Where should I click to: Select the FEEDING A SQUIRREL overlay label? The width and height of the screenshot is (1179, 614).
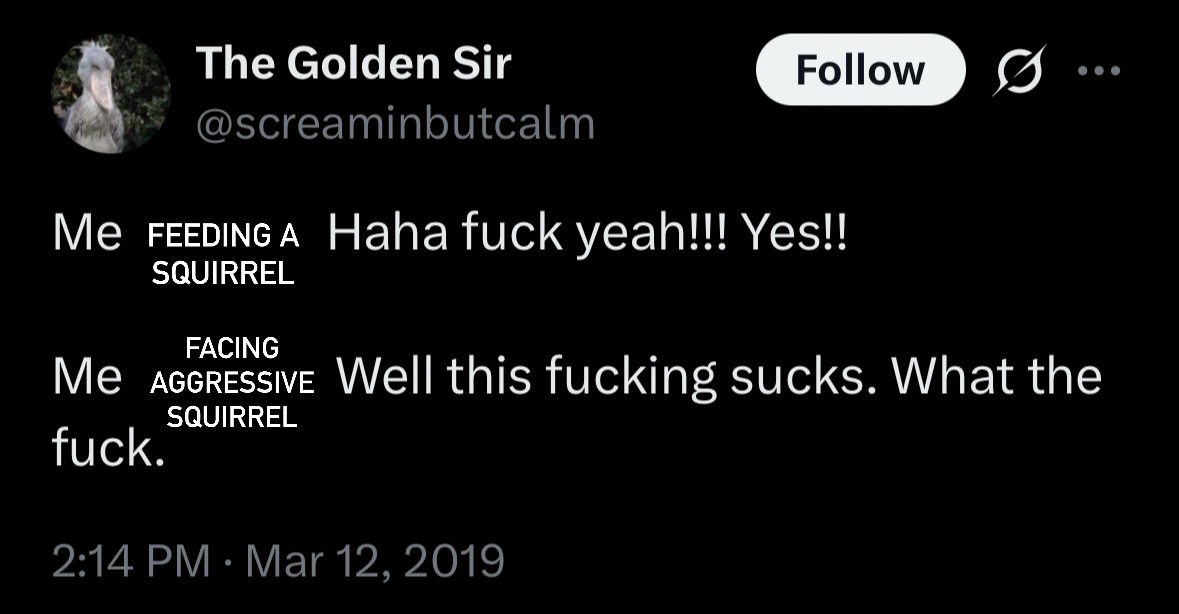(223, 255)
